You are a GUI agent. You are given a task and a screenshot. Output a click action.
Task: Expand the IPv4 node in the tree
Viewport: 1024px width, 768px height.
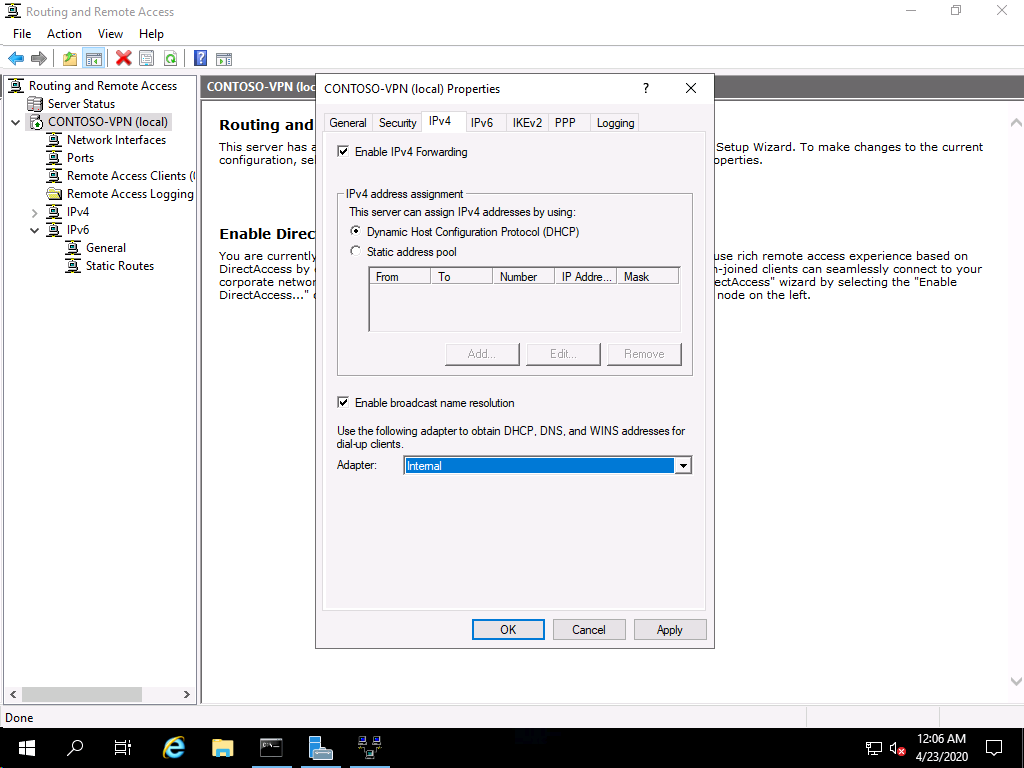pos(35,213)
